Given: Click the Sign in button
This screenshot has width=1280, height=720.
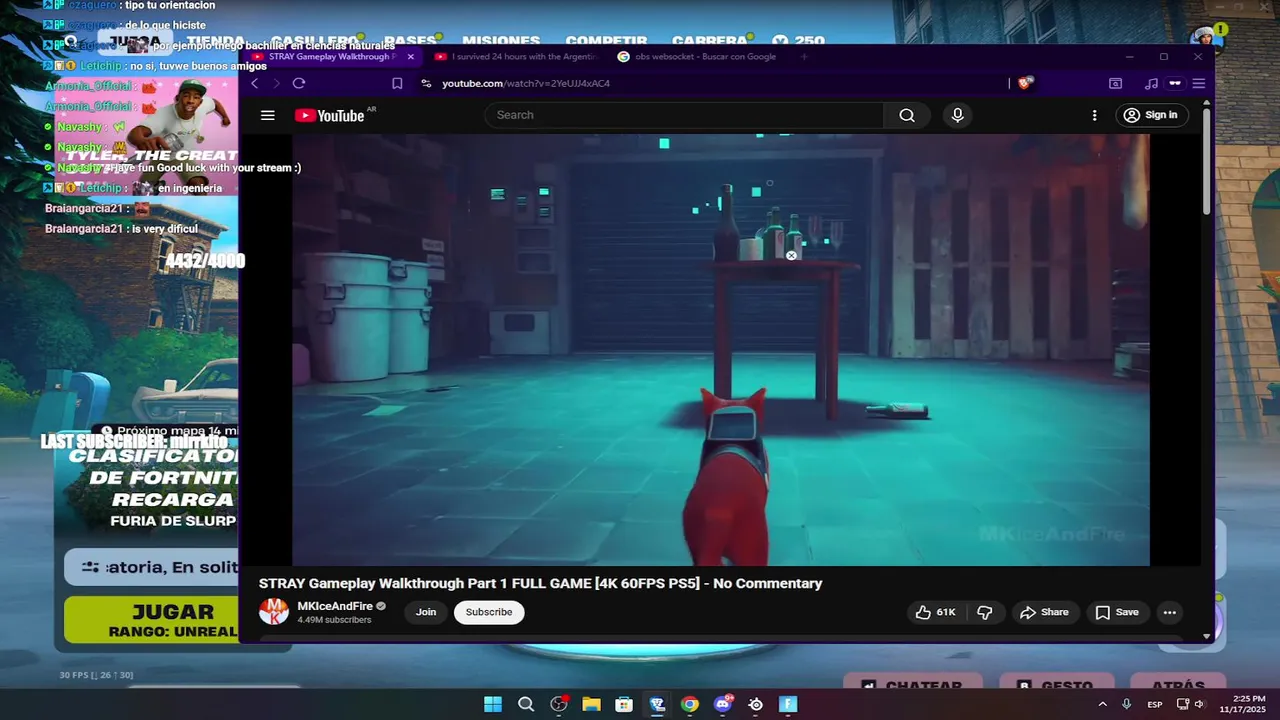Looking at the screenshot, I should [x=1151, y=115].
